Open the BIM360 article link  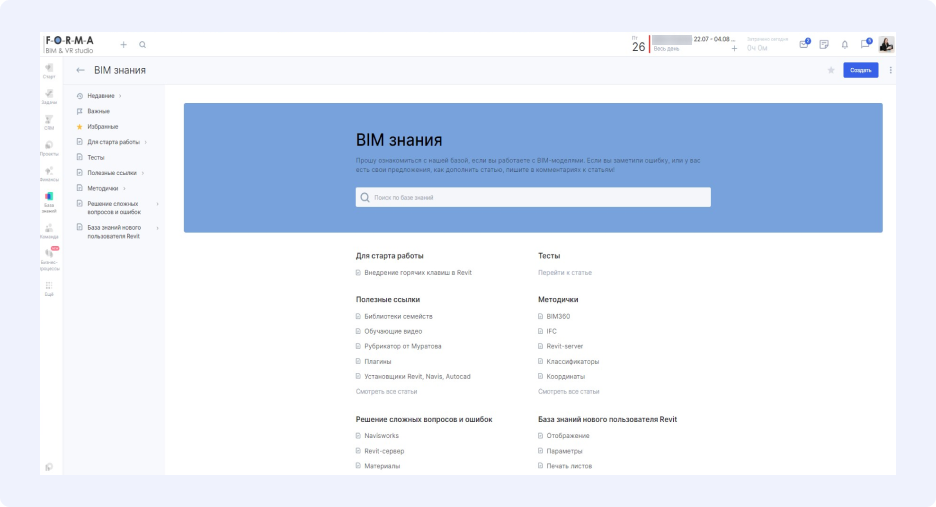pos(558,316)
